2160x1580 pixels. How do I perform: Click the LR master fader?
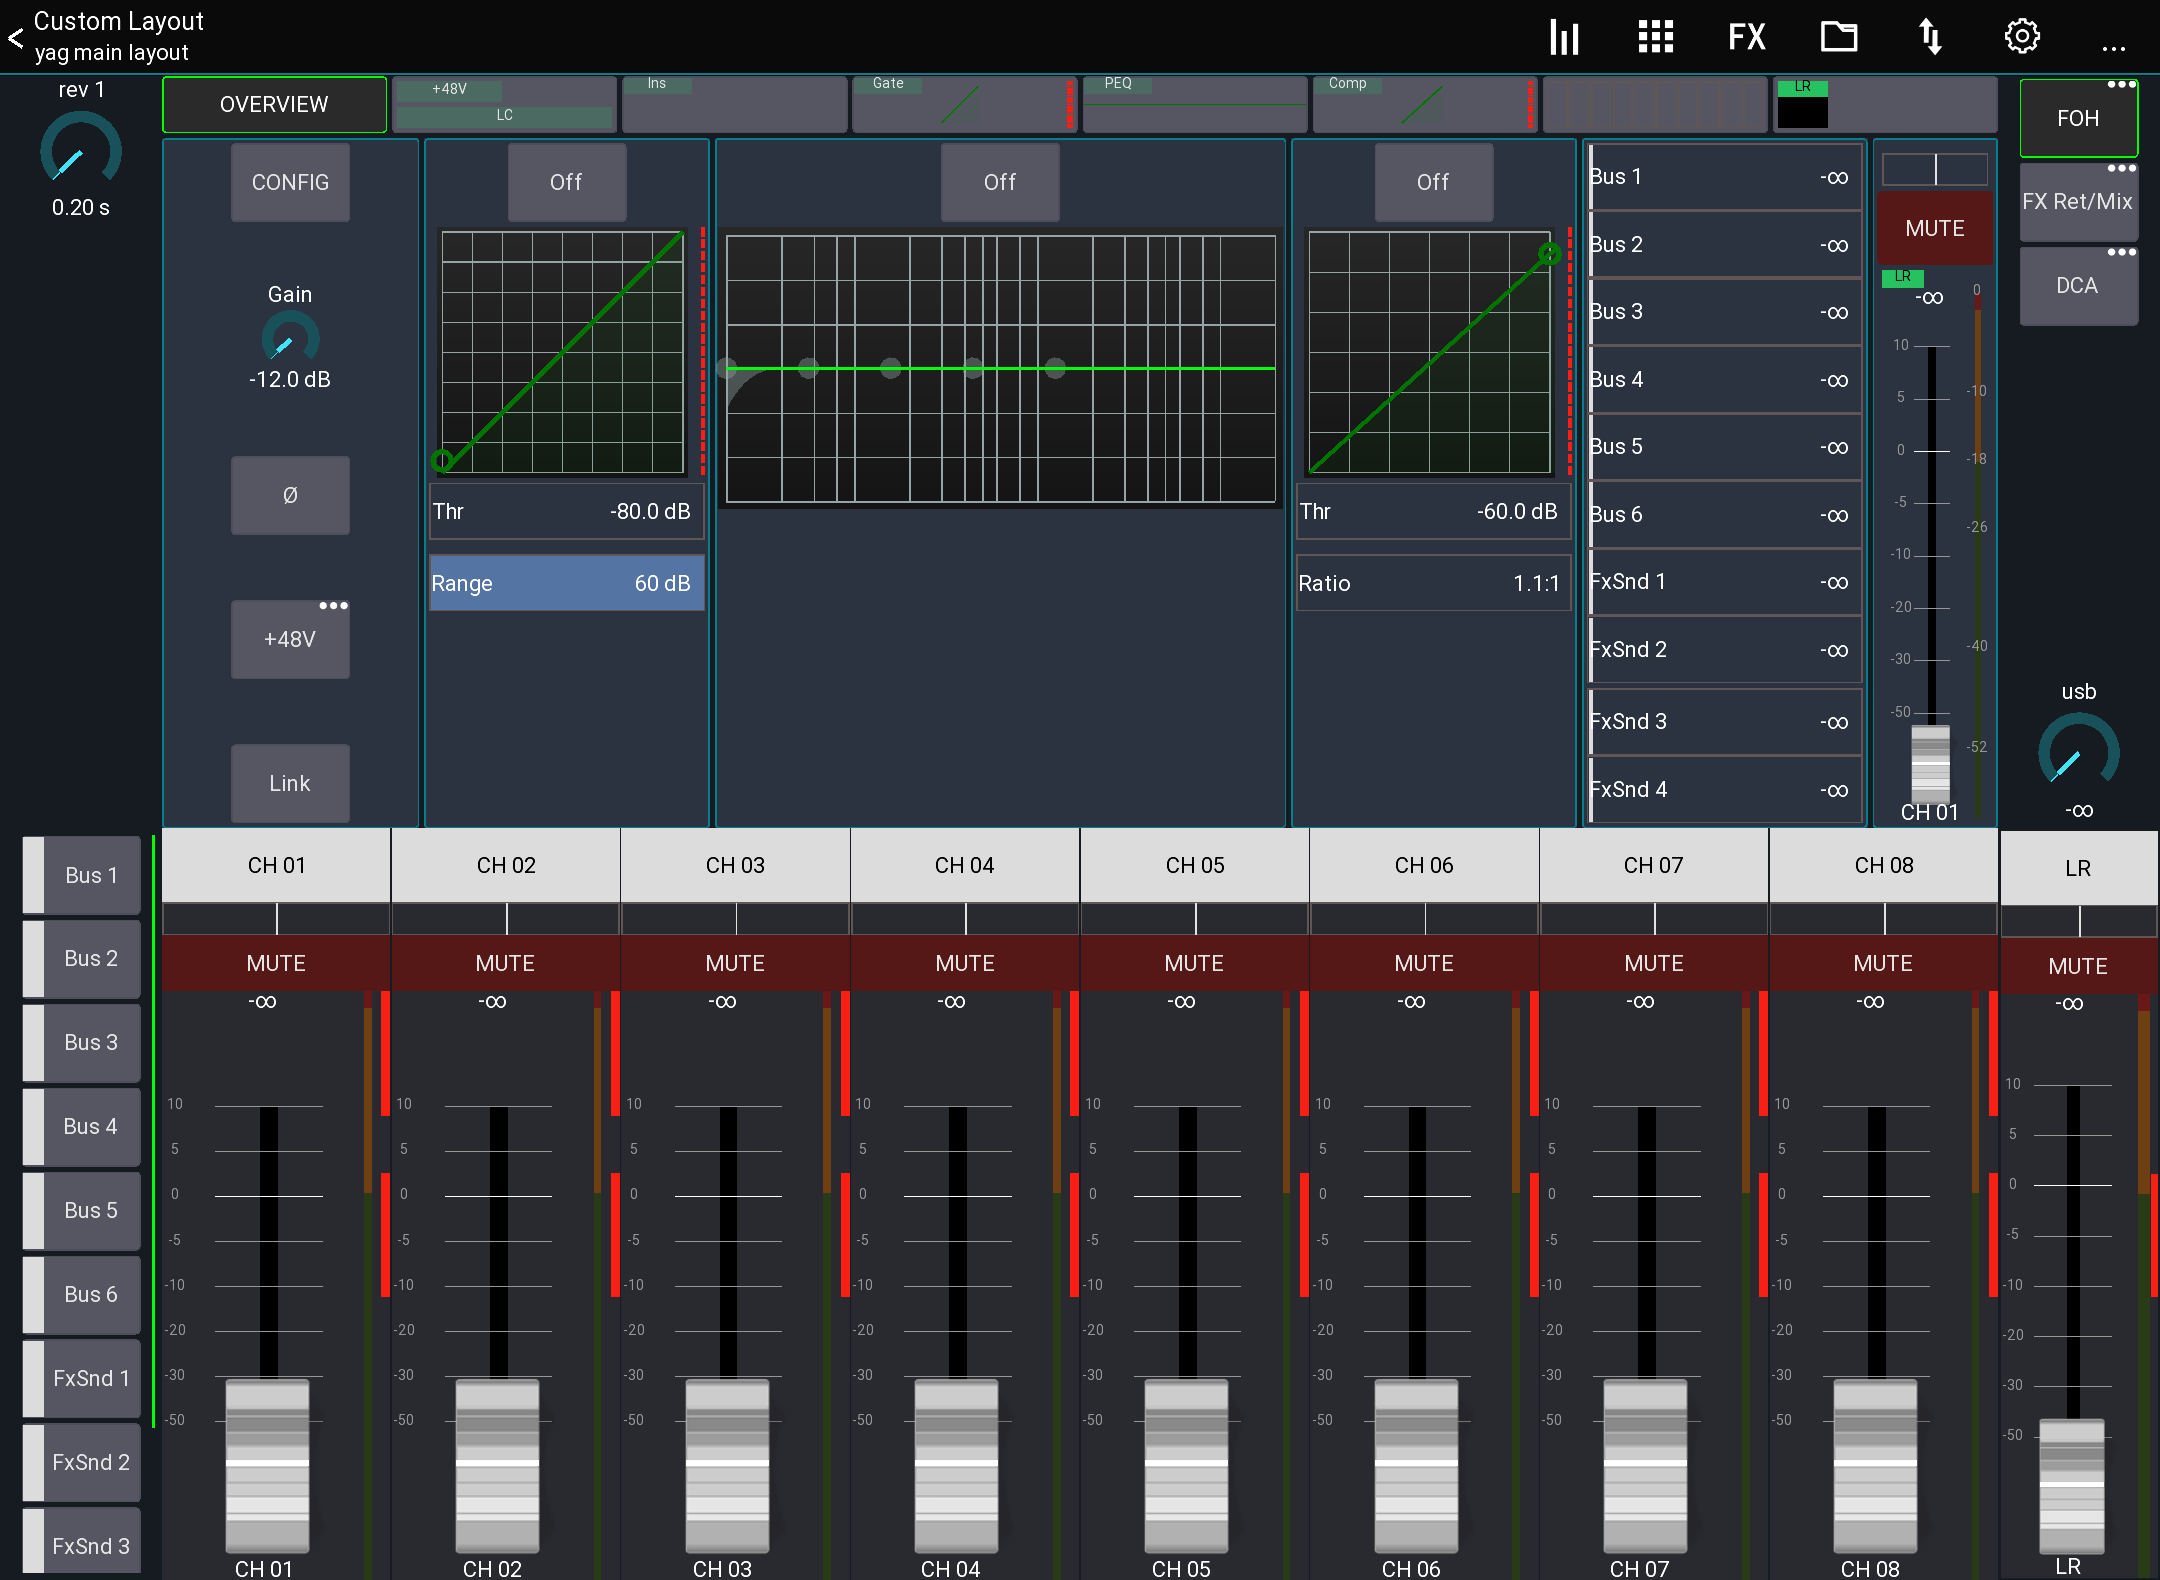point(2072,1480)
